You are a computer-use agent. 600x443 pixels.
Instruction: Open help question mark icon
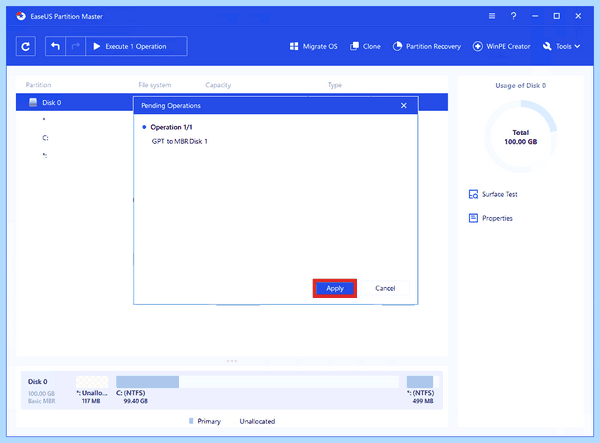pos(514,16)
